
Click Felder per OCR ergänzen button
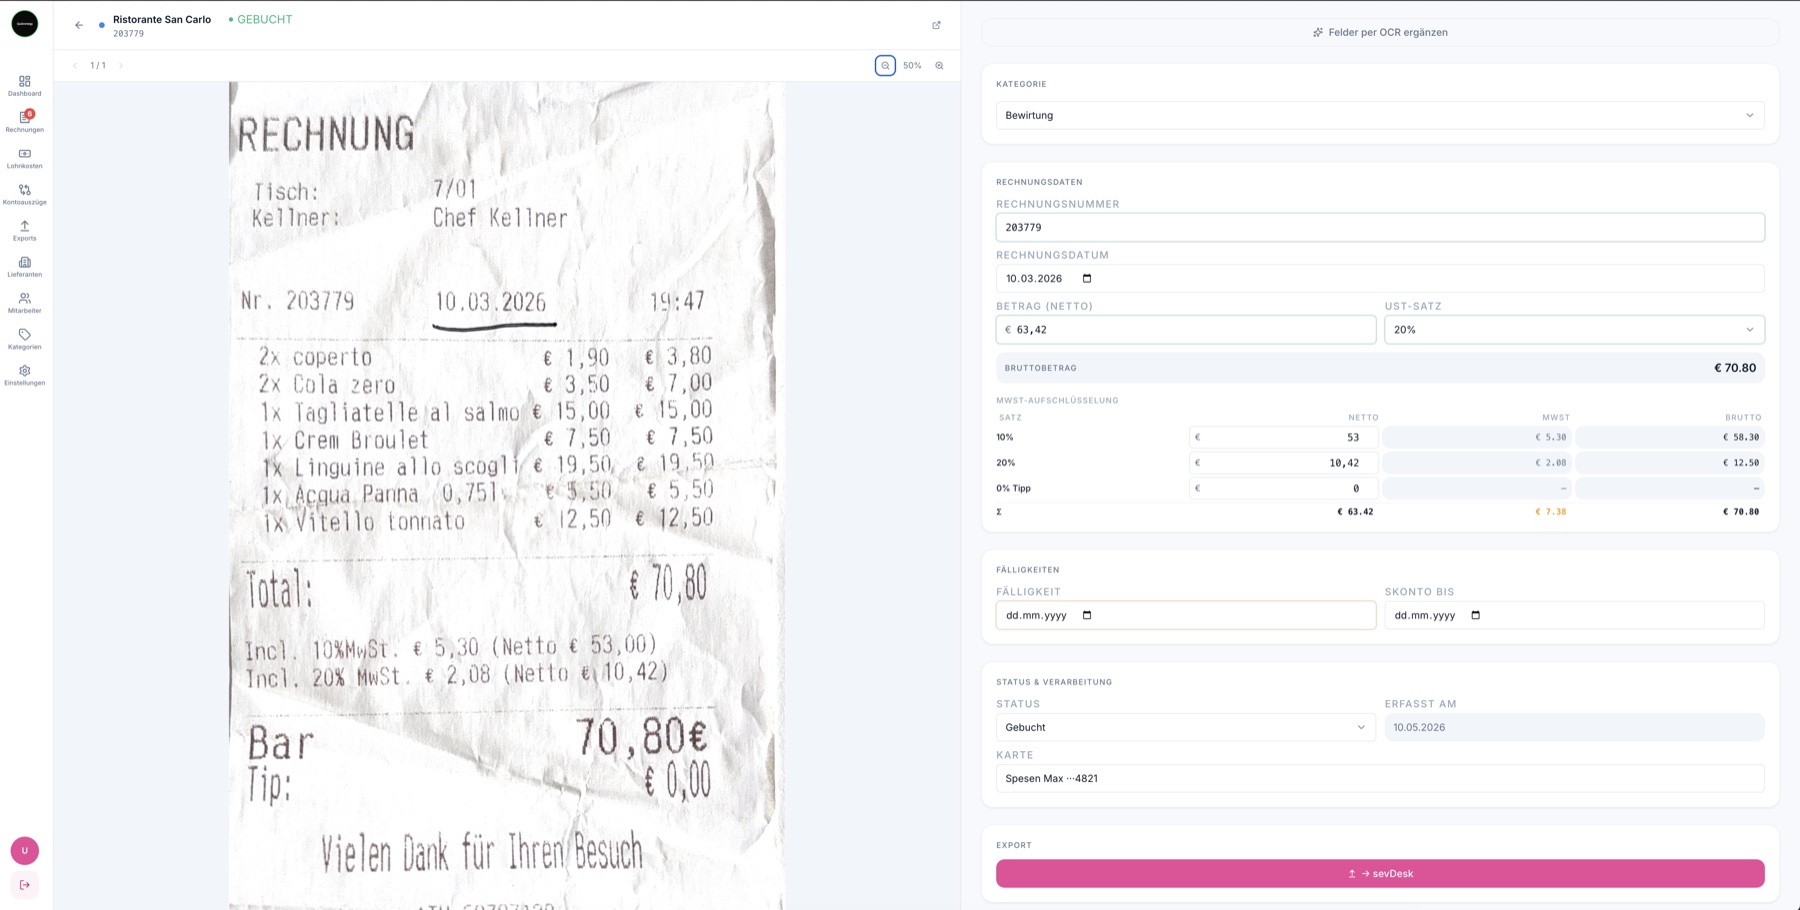tap(1380, 32)
